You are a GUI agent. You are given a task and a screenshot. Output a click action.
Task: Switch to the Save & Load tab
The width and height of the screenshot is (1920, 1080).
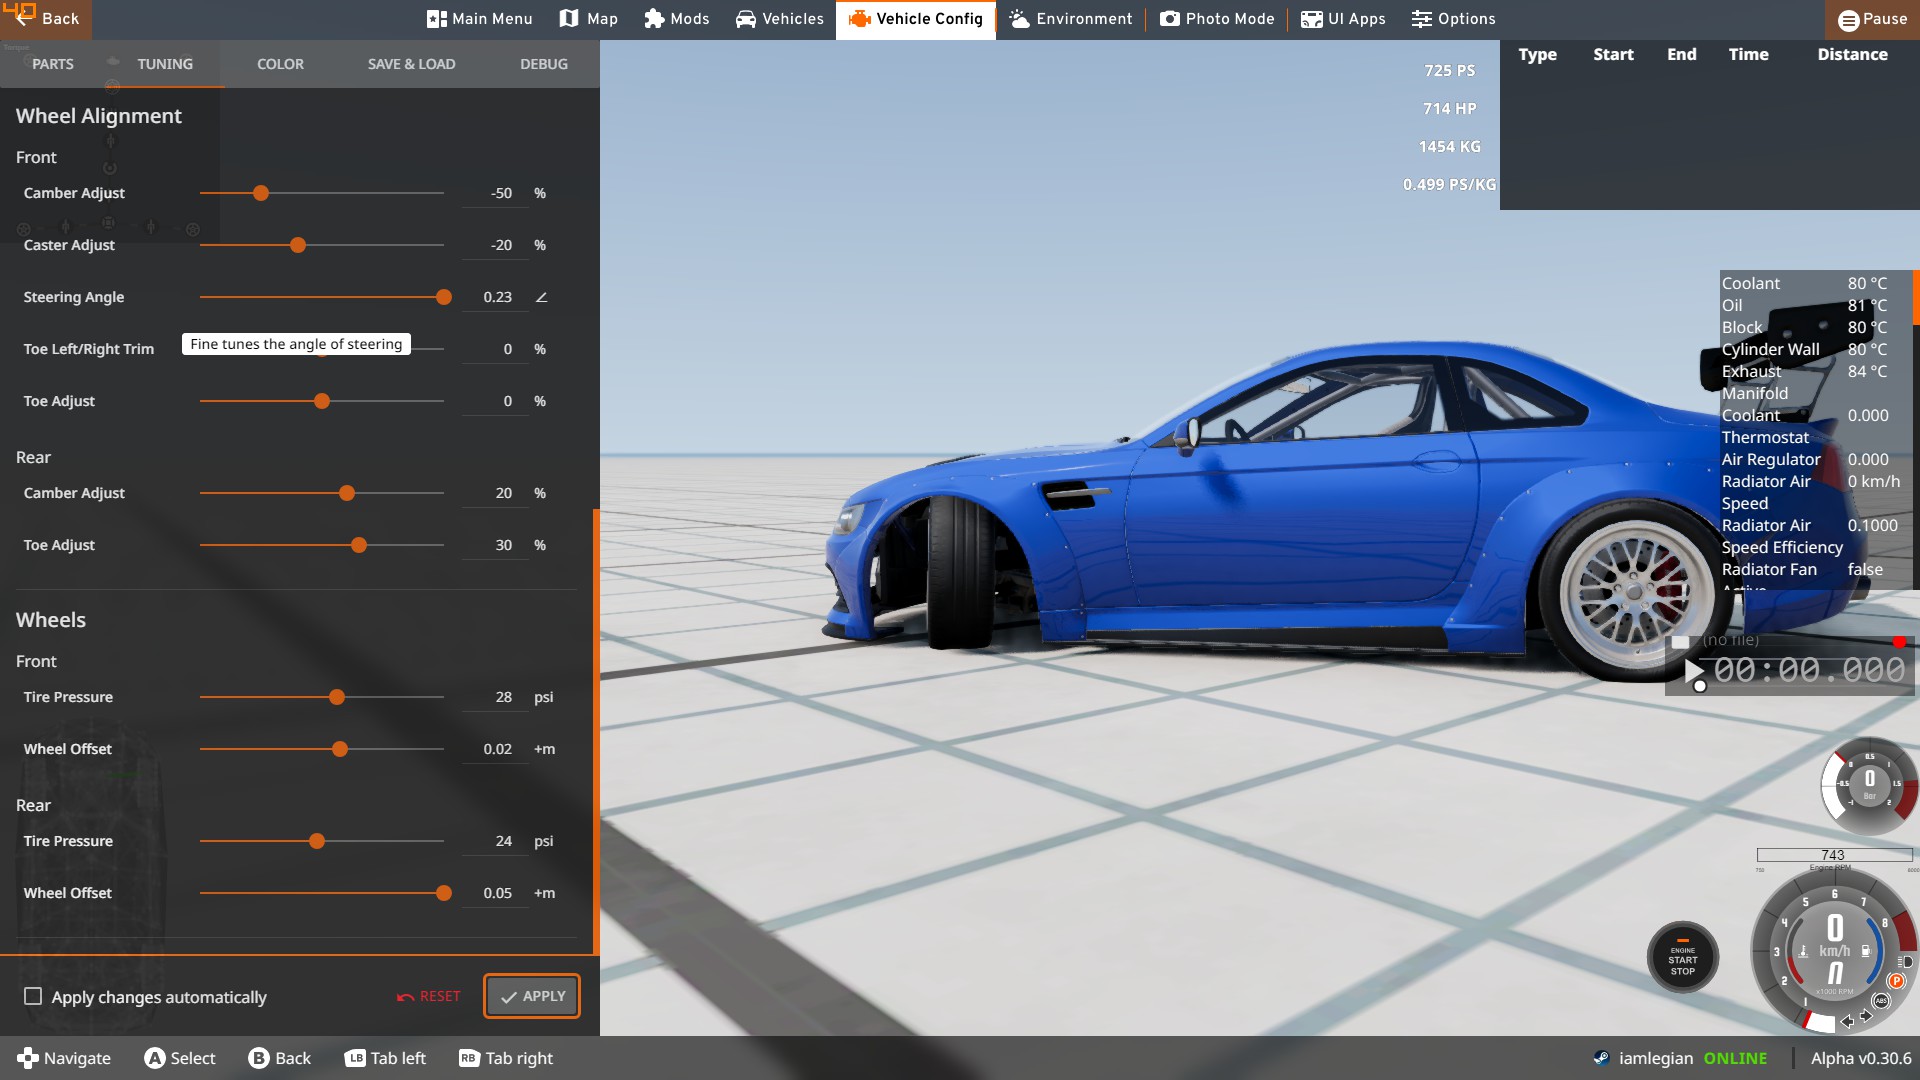click(x=411, y=64)
